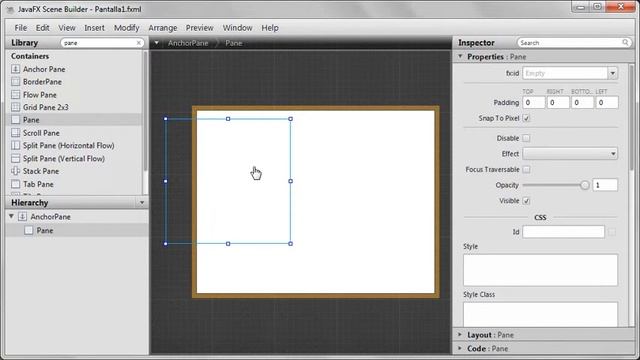
Task: Click the Pane icon in Hierarchy
Action: (29, 230)
